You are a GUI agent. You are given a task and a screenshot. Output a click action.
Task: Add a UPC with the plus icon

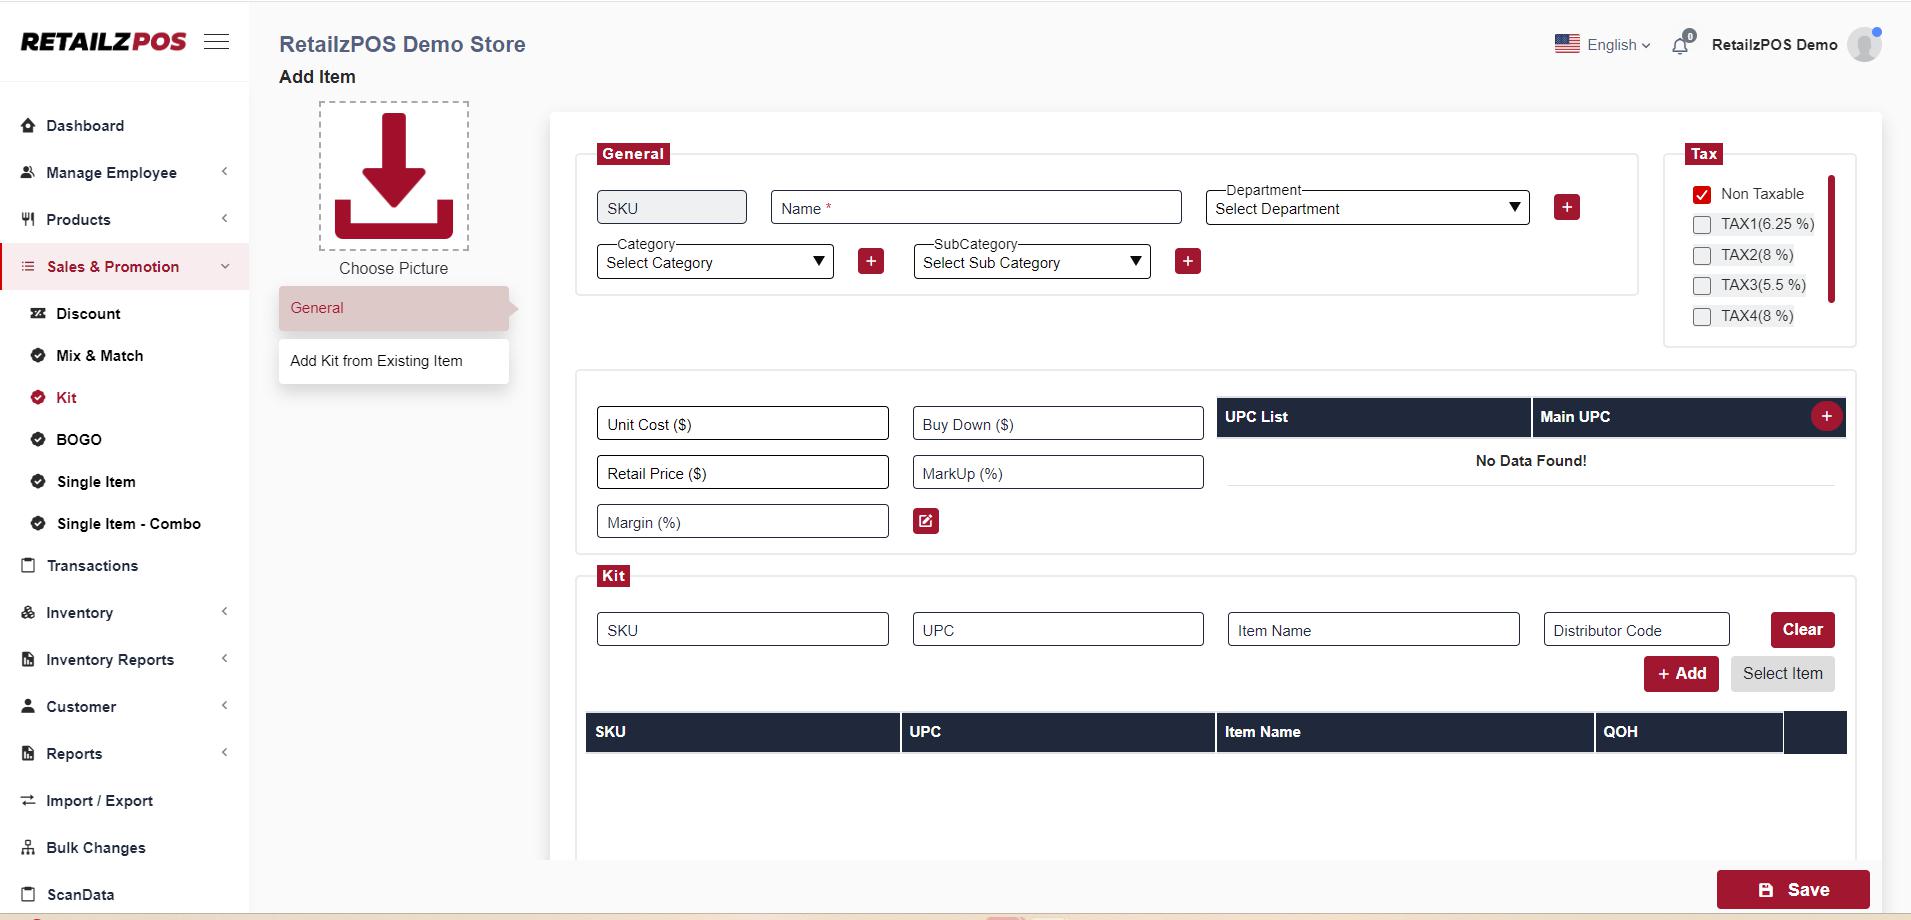click(x=1825, y=416)
